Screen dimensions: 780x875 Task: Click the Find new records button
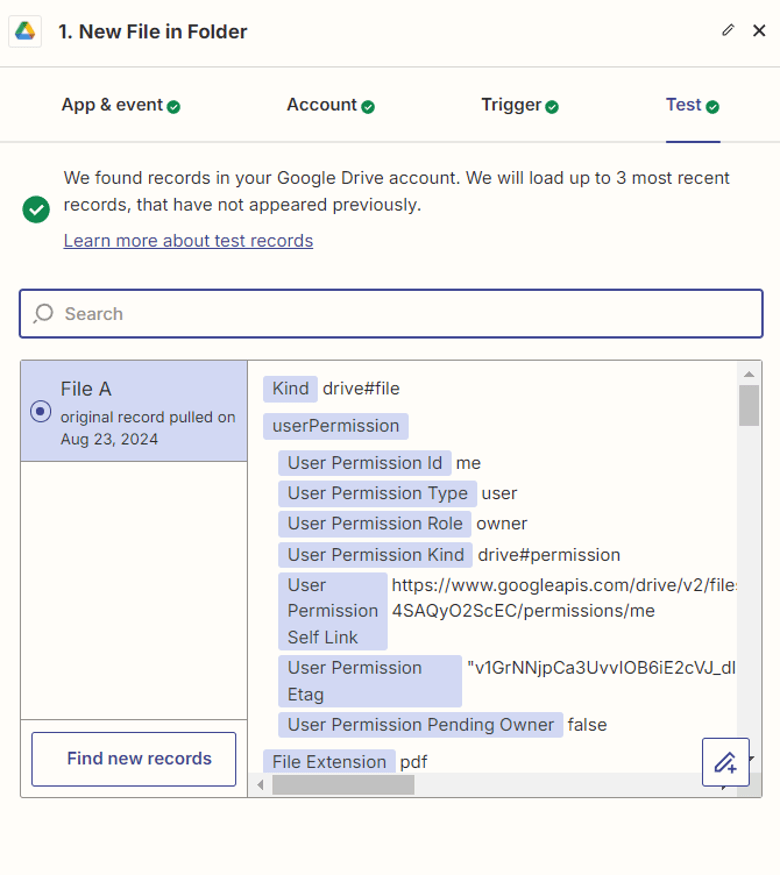(x=134, y=759)
